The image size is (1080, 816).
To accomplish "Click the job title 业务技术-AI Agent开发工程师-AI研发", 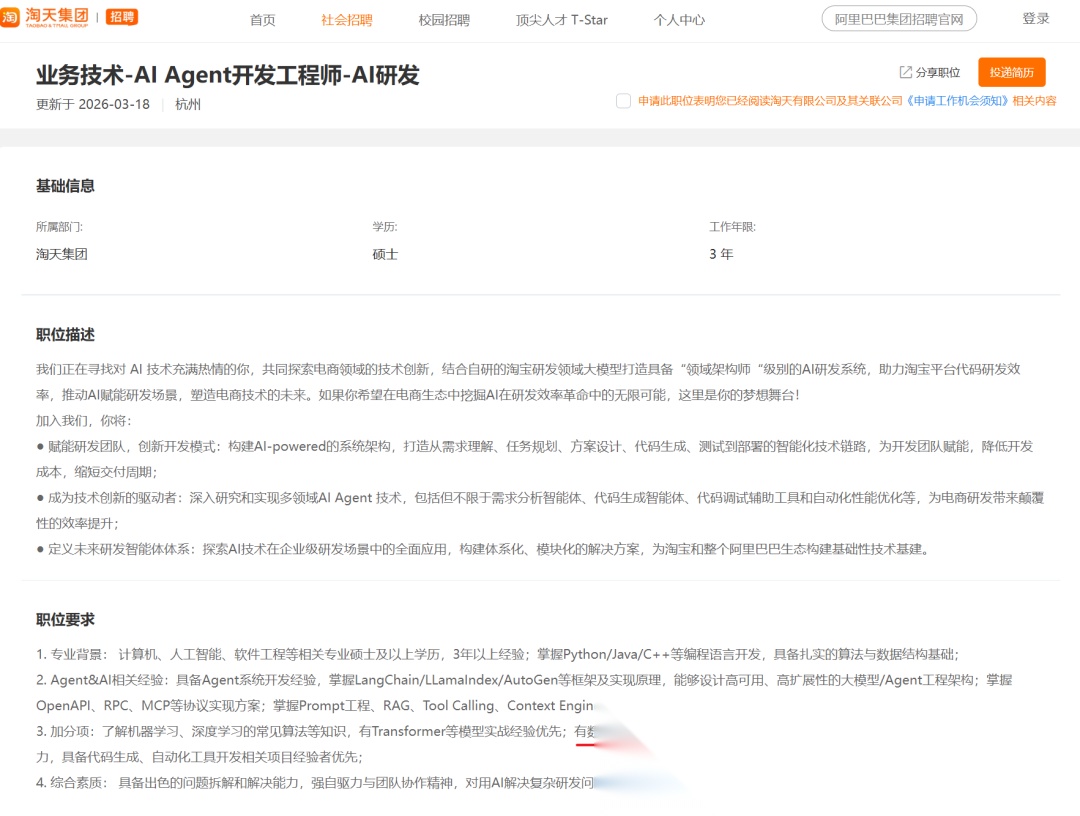I will point(228,75).
